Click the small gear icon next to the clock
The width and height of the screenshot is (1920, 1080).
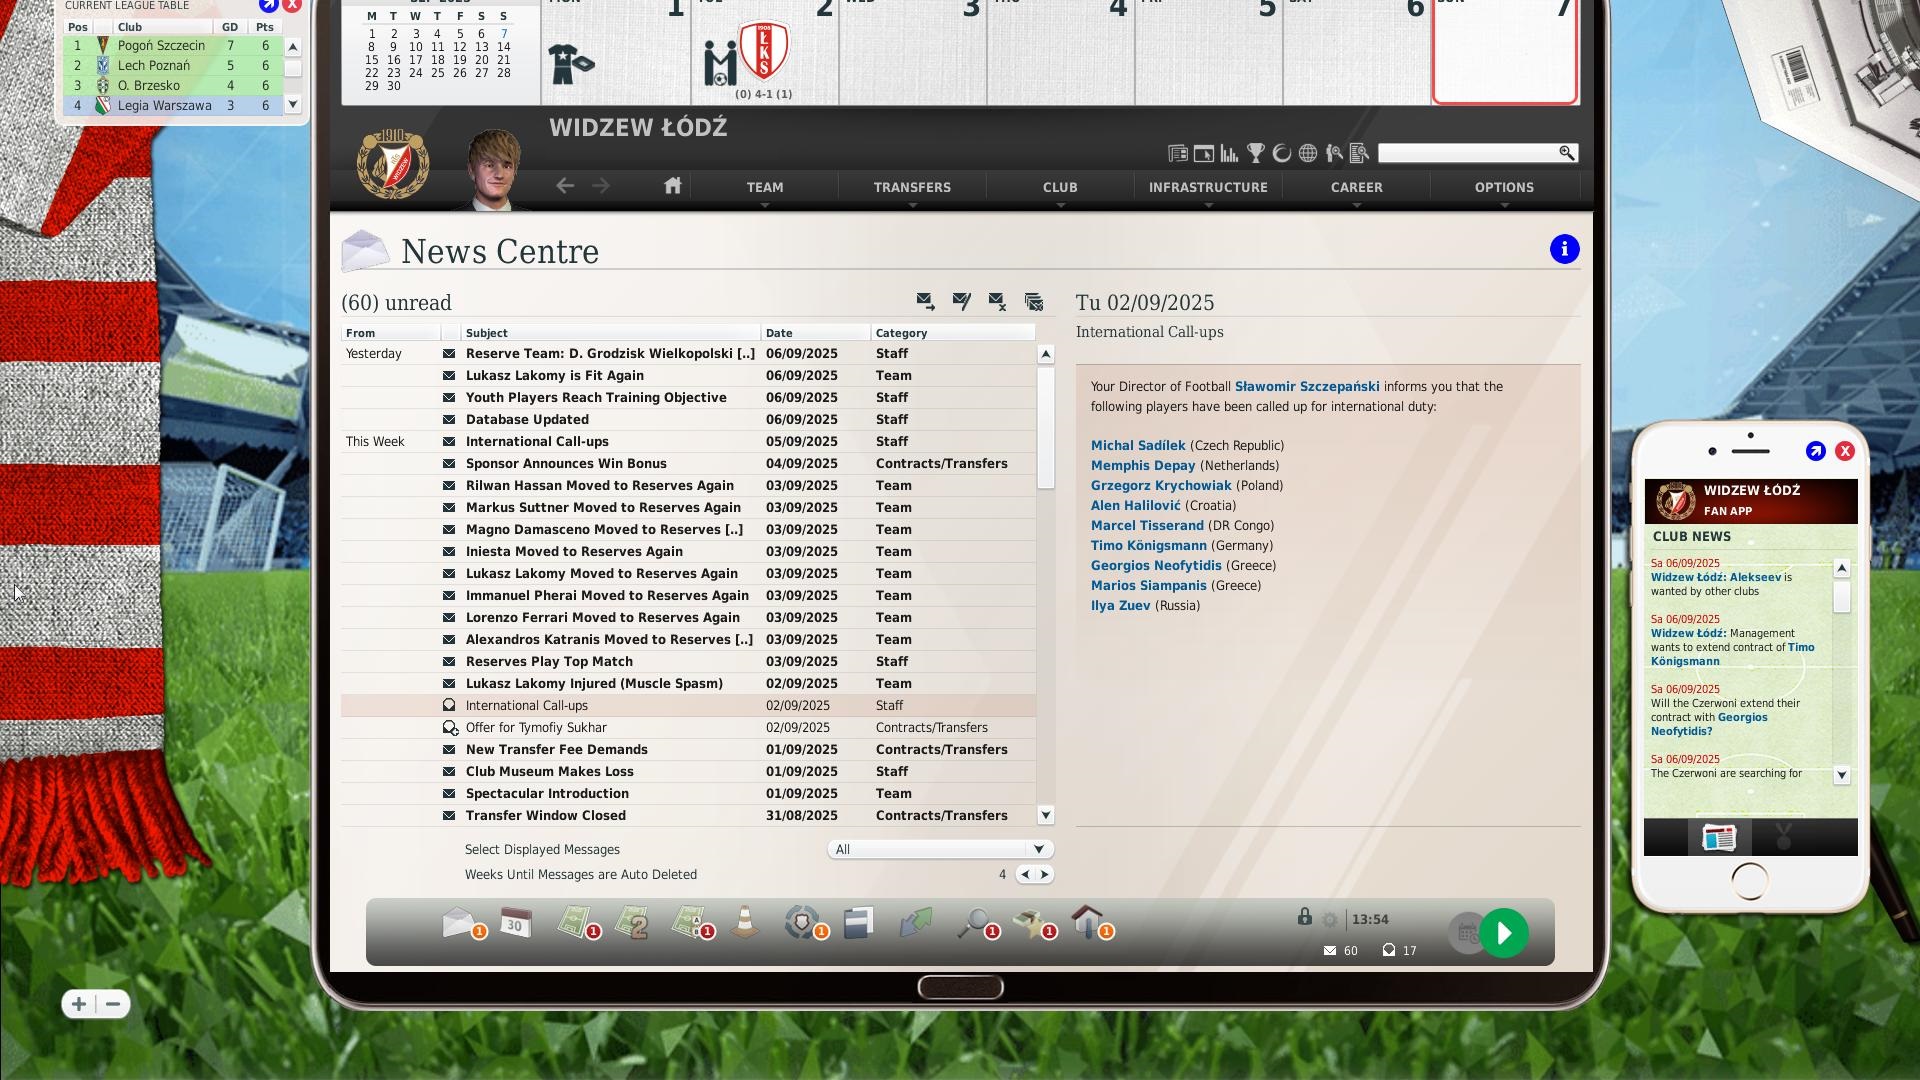click(1329, 920)
